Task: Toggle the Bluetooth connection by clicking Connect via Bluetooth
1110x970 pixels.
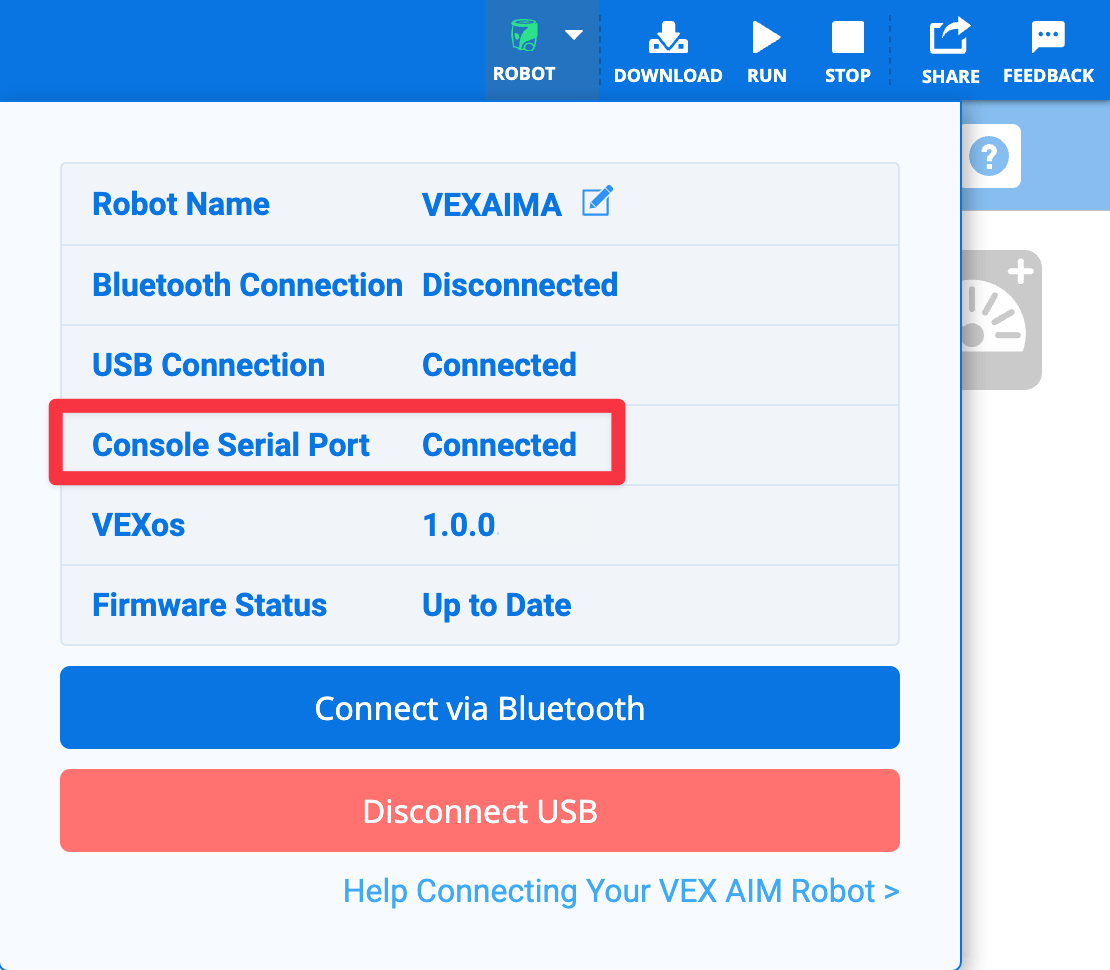Action: [x=479, y=707]
